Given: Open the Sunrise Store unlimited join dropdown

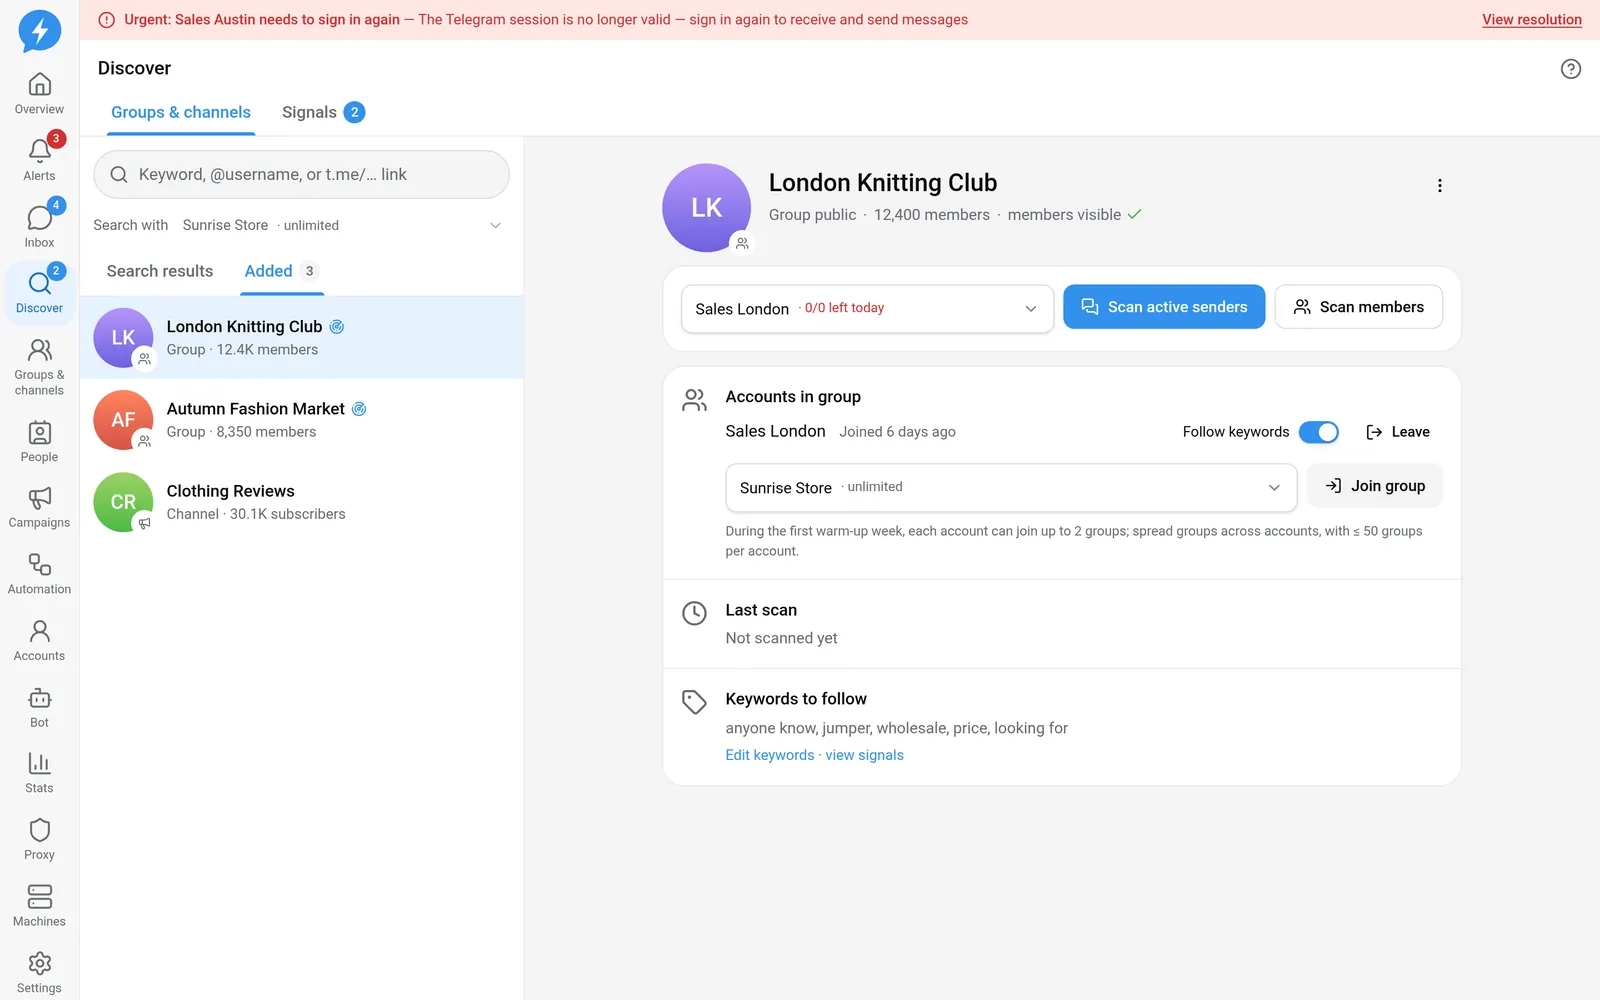Looking at the screenshot, I should click(1011, 487).
